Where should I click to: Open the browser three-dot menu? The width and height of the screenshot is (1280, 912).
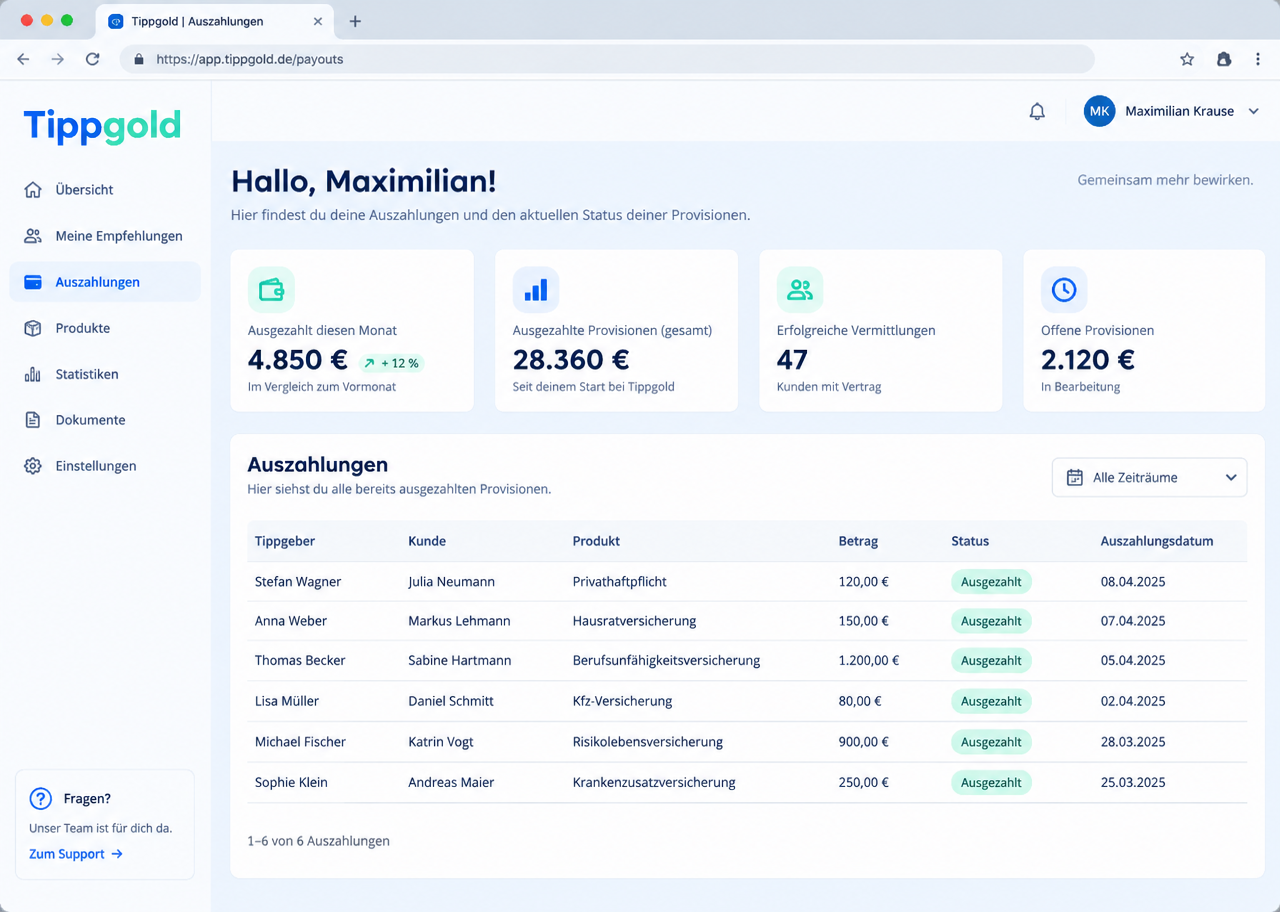[x=1258, y=59]
